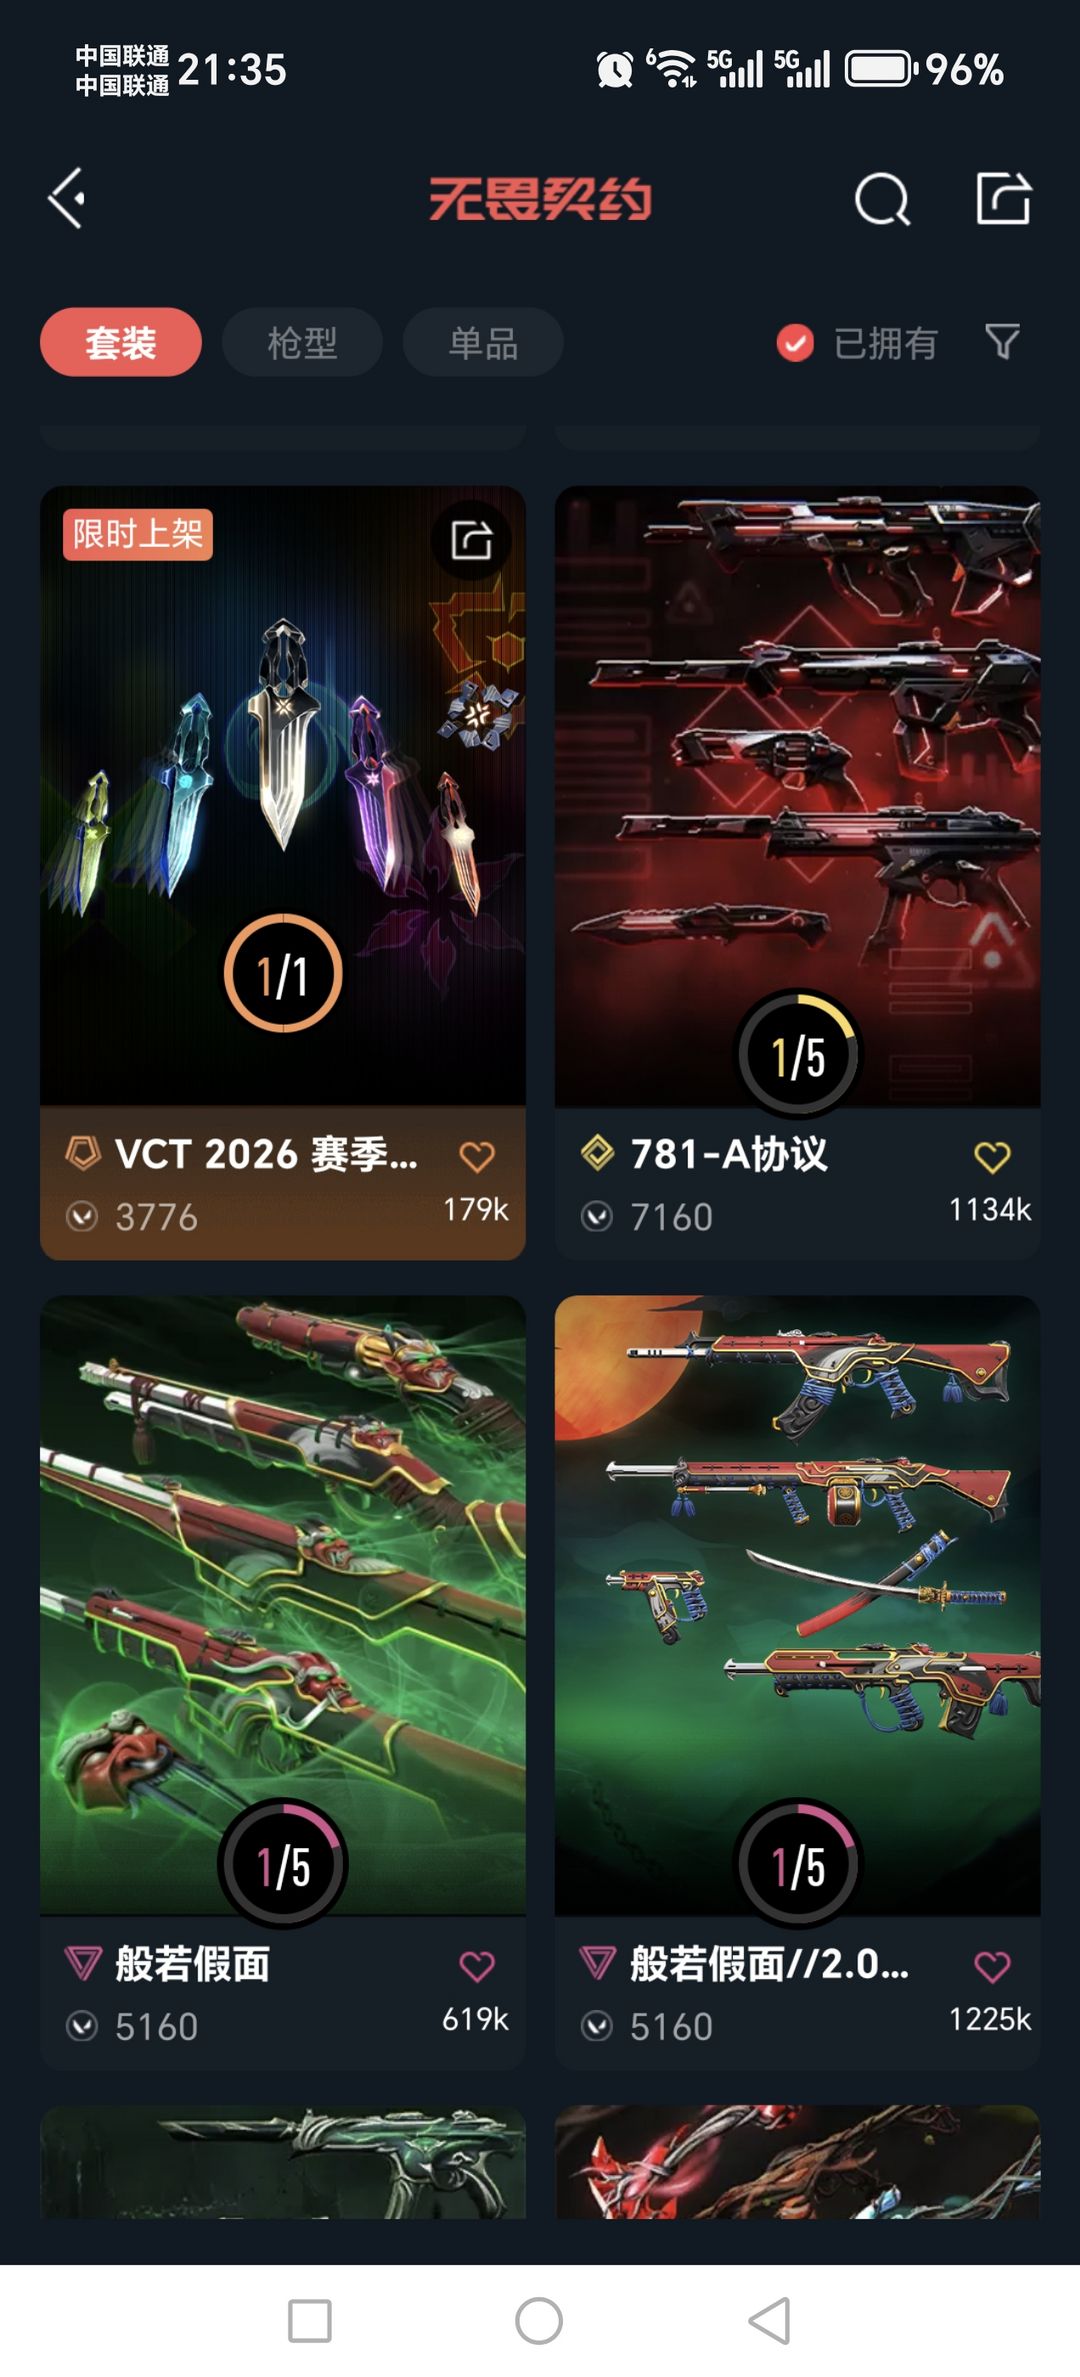Screen dimensions: 1080x2377
Task: Like the 般若假面 bundle heart
Action: click(477, 1966)
